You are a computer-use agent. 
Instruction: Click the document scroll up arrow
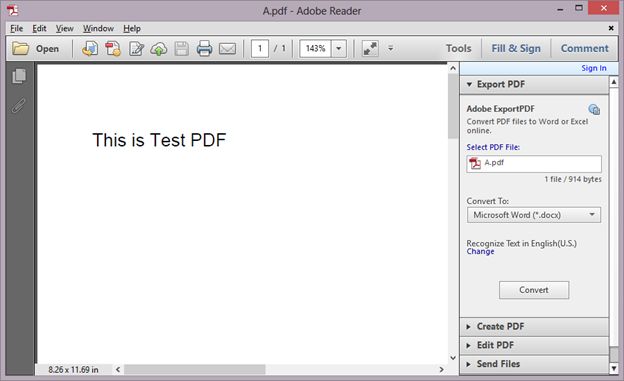pos(453,68)
